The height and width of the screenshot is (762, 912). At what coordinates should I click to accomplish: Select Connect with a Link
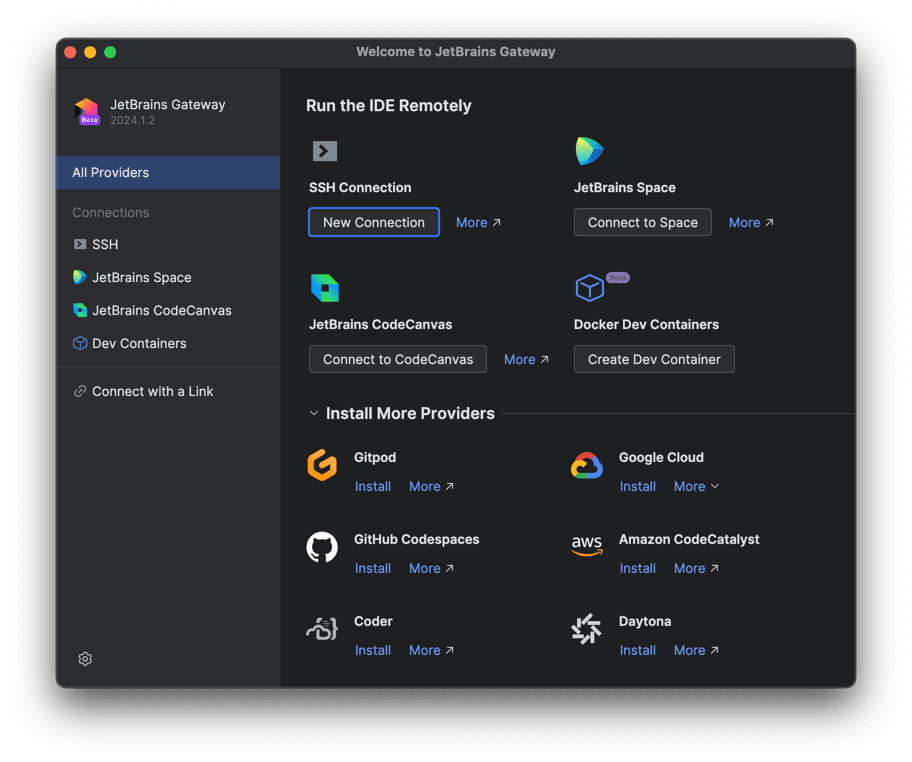168,391
